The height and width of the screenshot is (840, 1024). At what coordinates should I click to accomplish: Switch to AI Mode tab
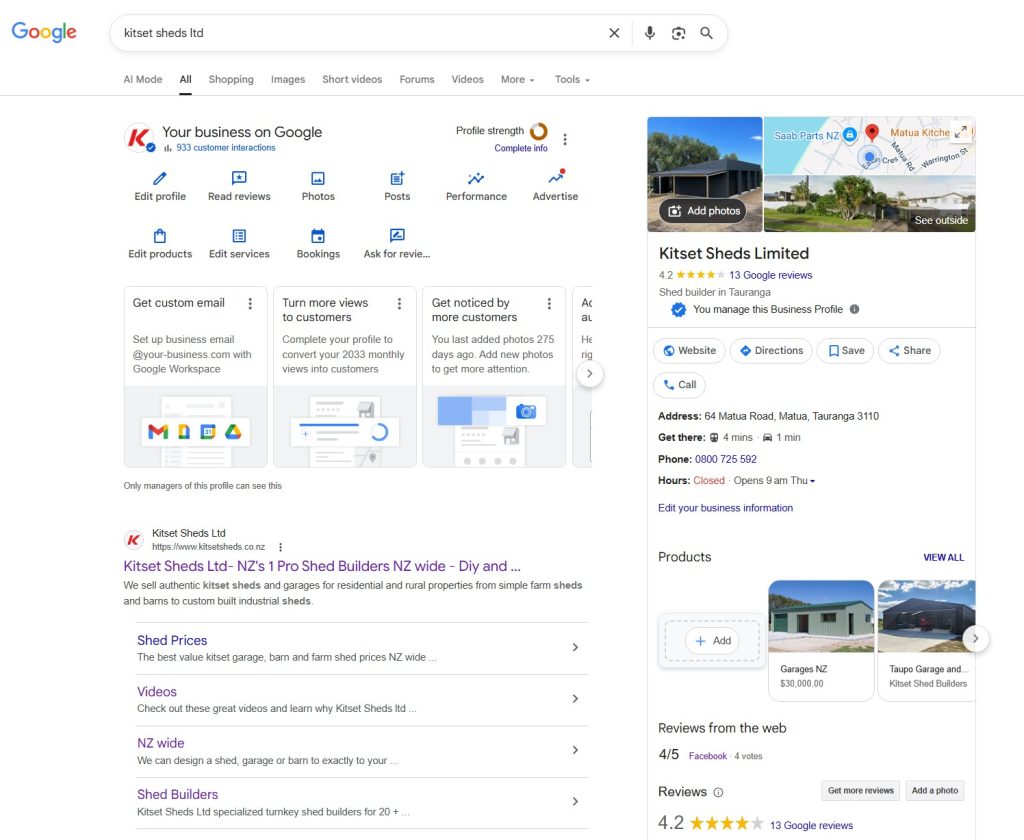click(143, 80)
